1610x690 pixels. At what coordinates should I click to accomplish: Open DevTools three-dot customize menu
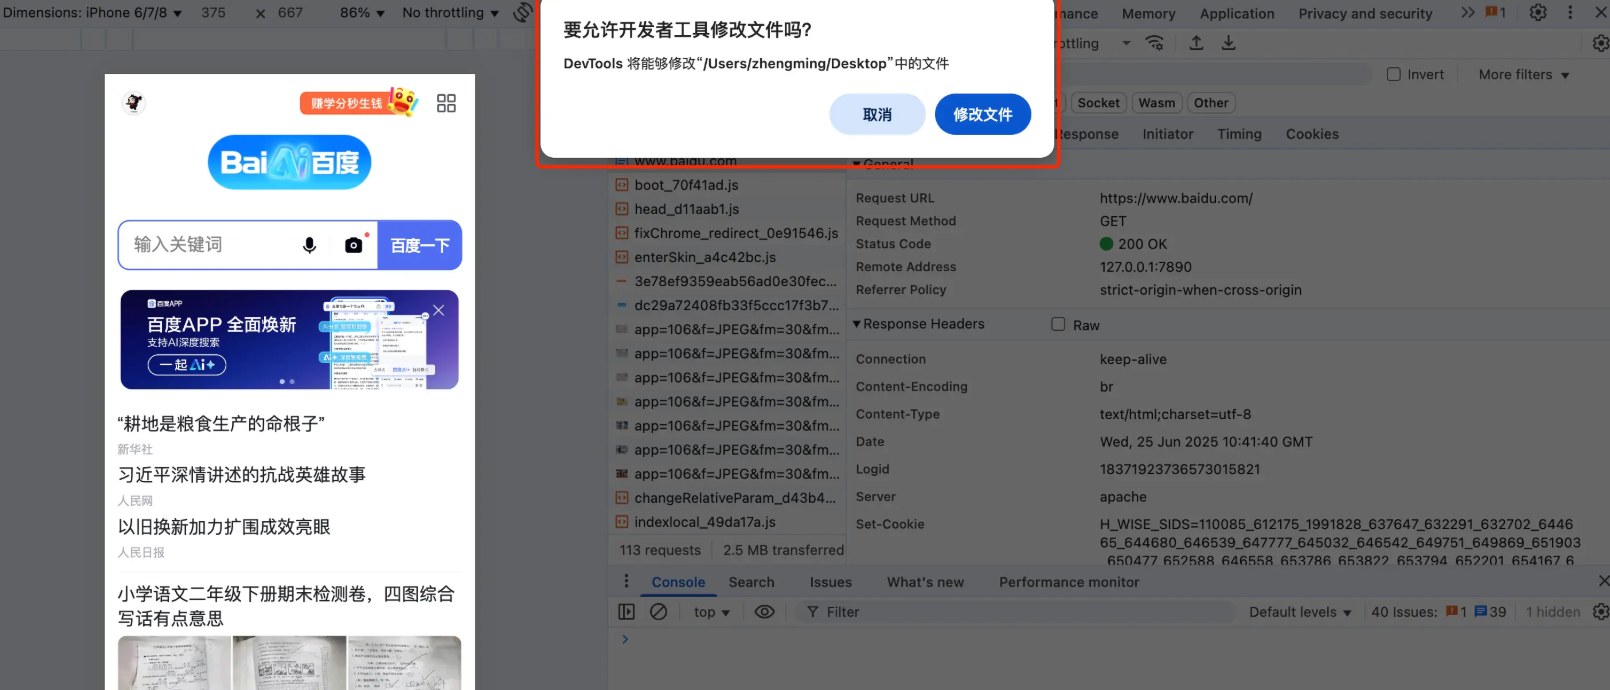(1570, 13)
